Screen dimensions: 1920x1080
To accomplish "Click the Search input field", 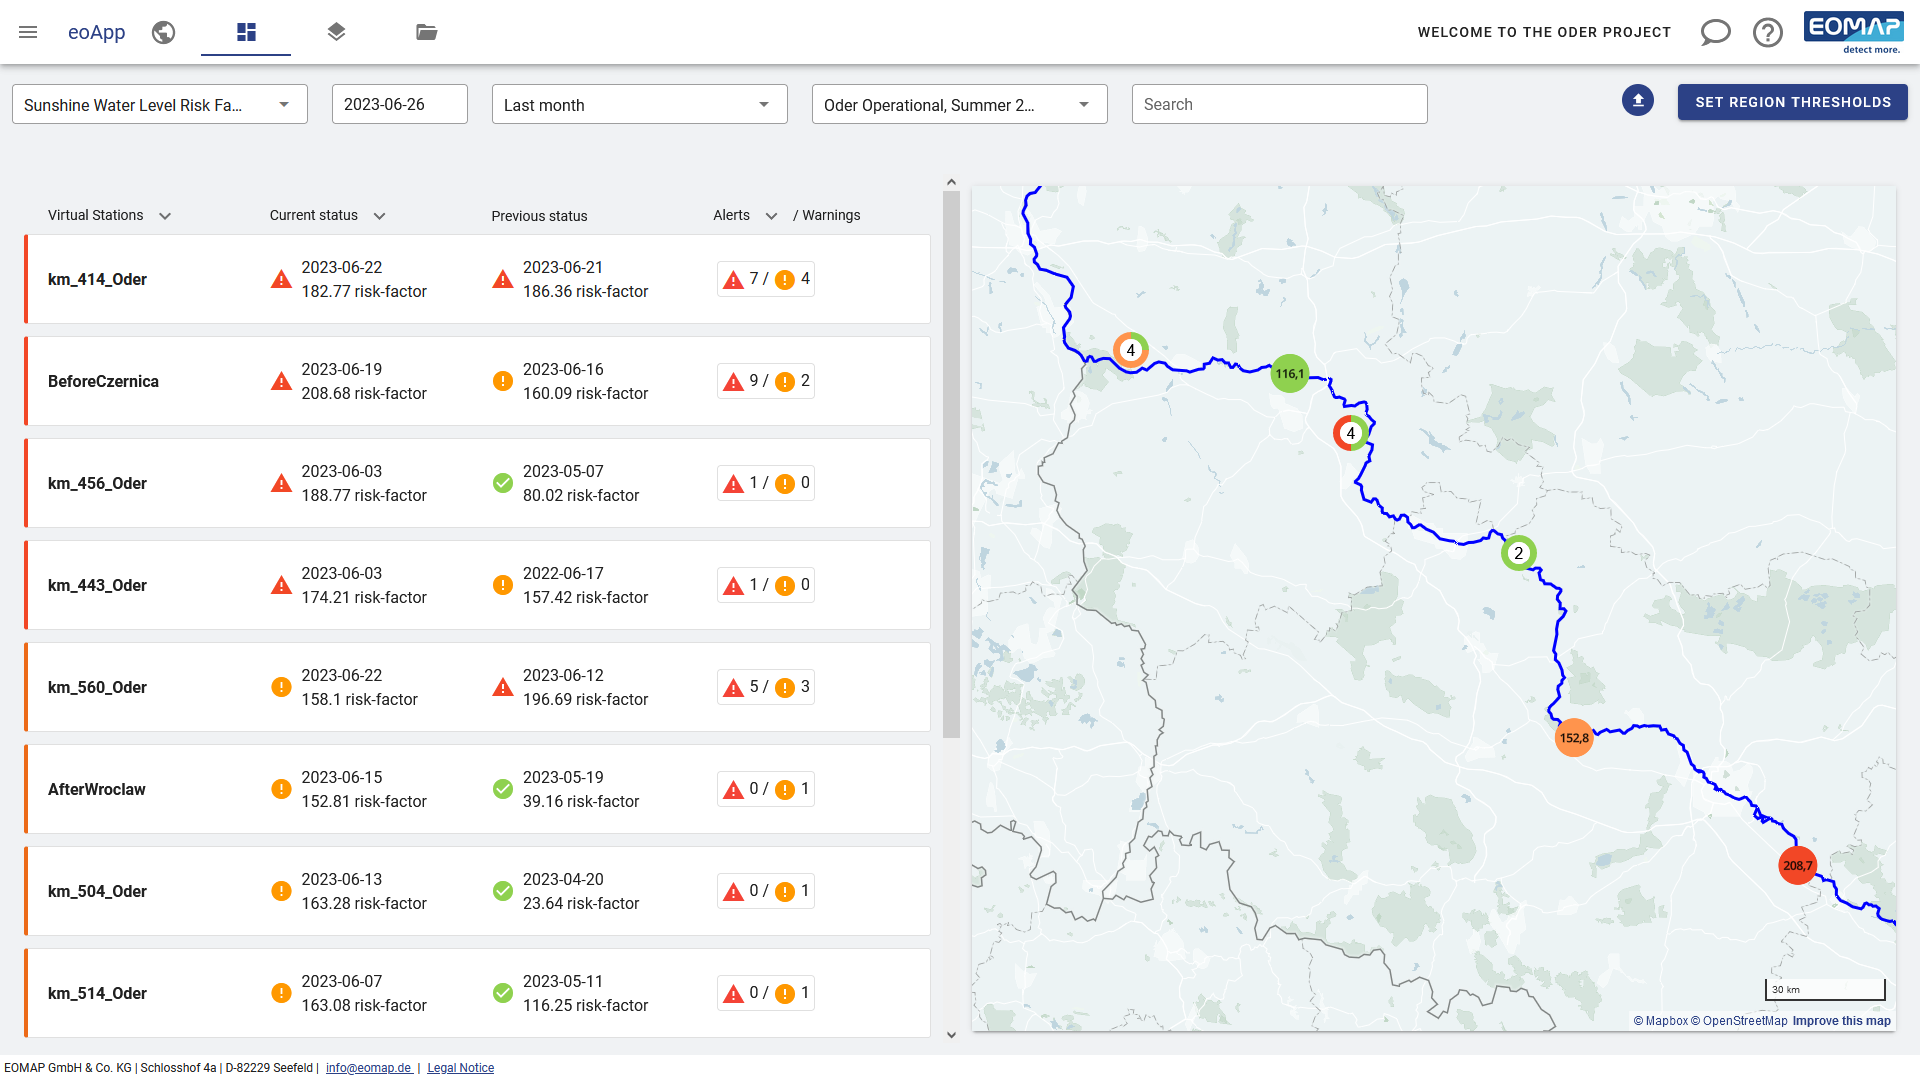I will [x=1279, y=105].
